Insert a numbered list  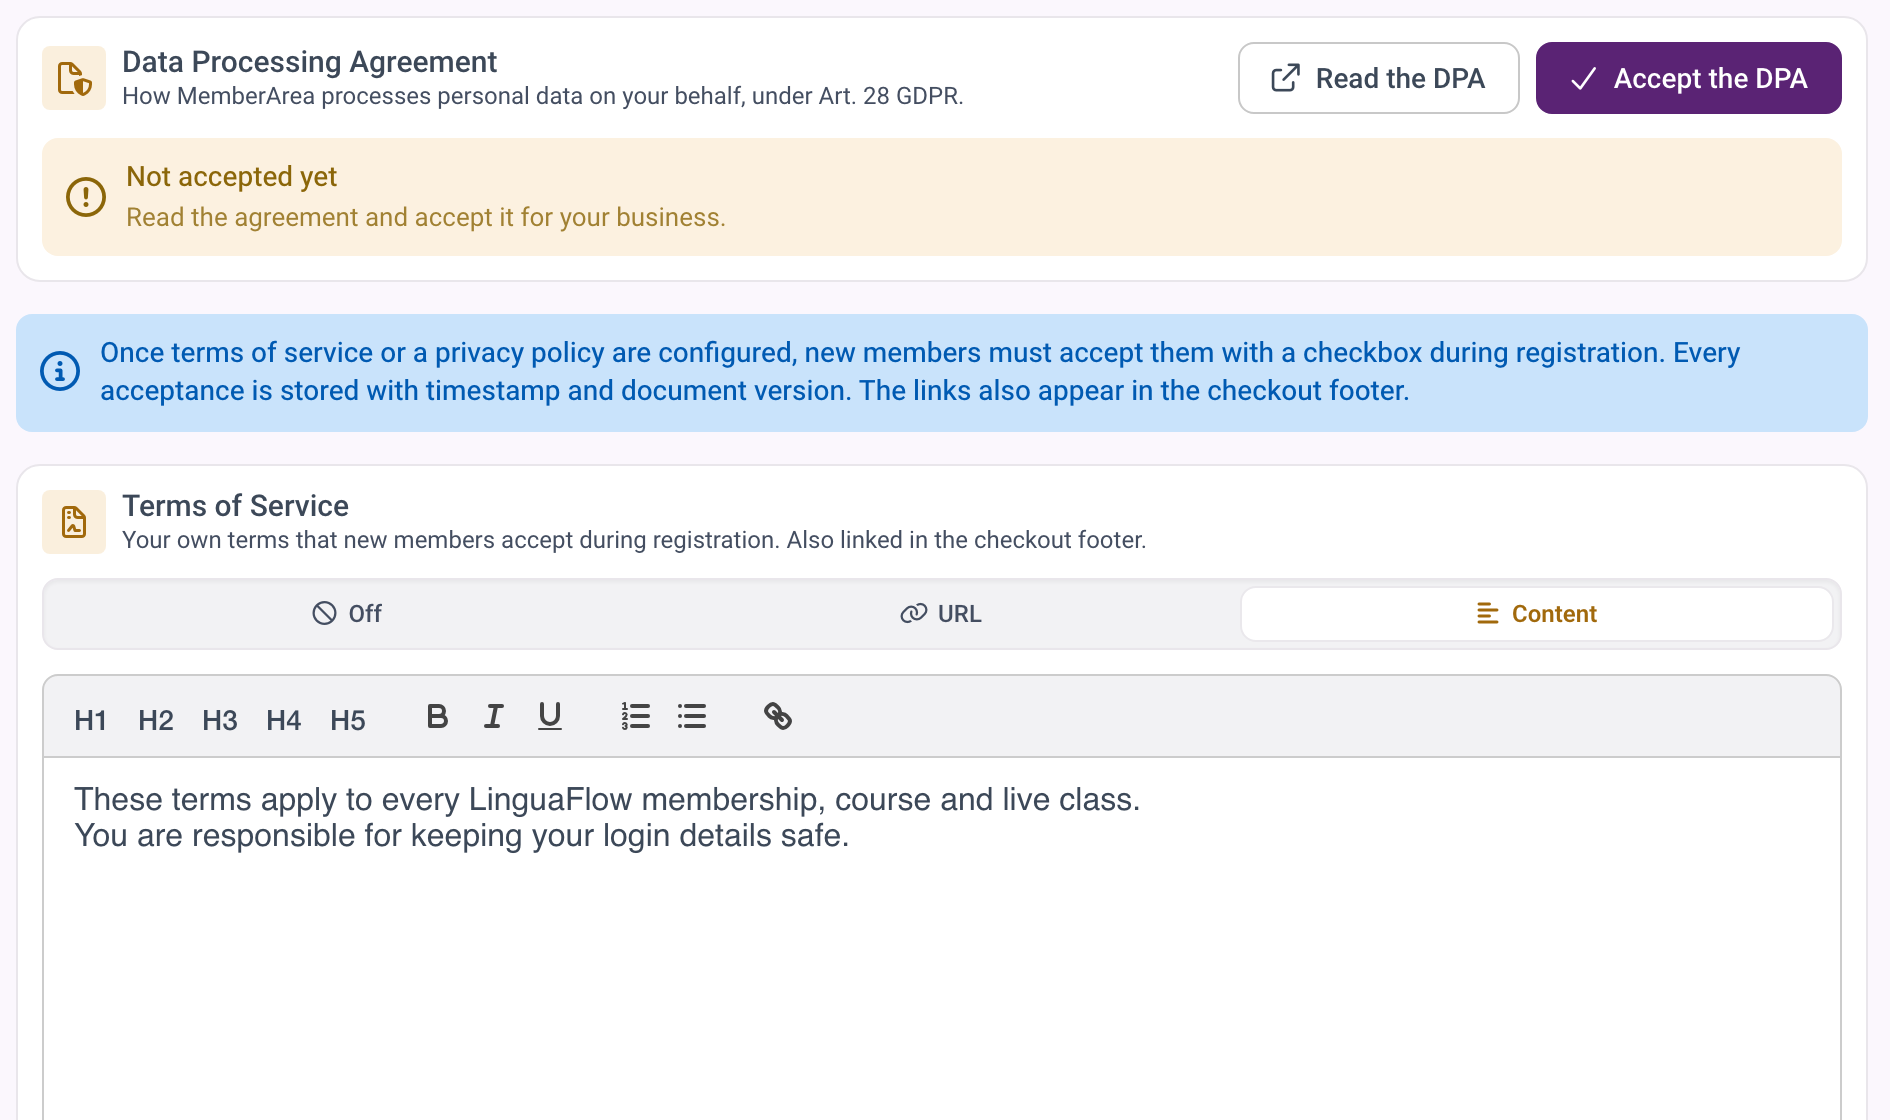point(635,716)
